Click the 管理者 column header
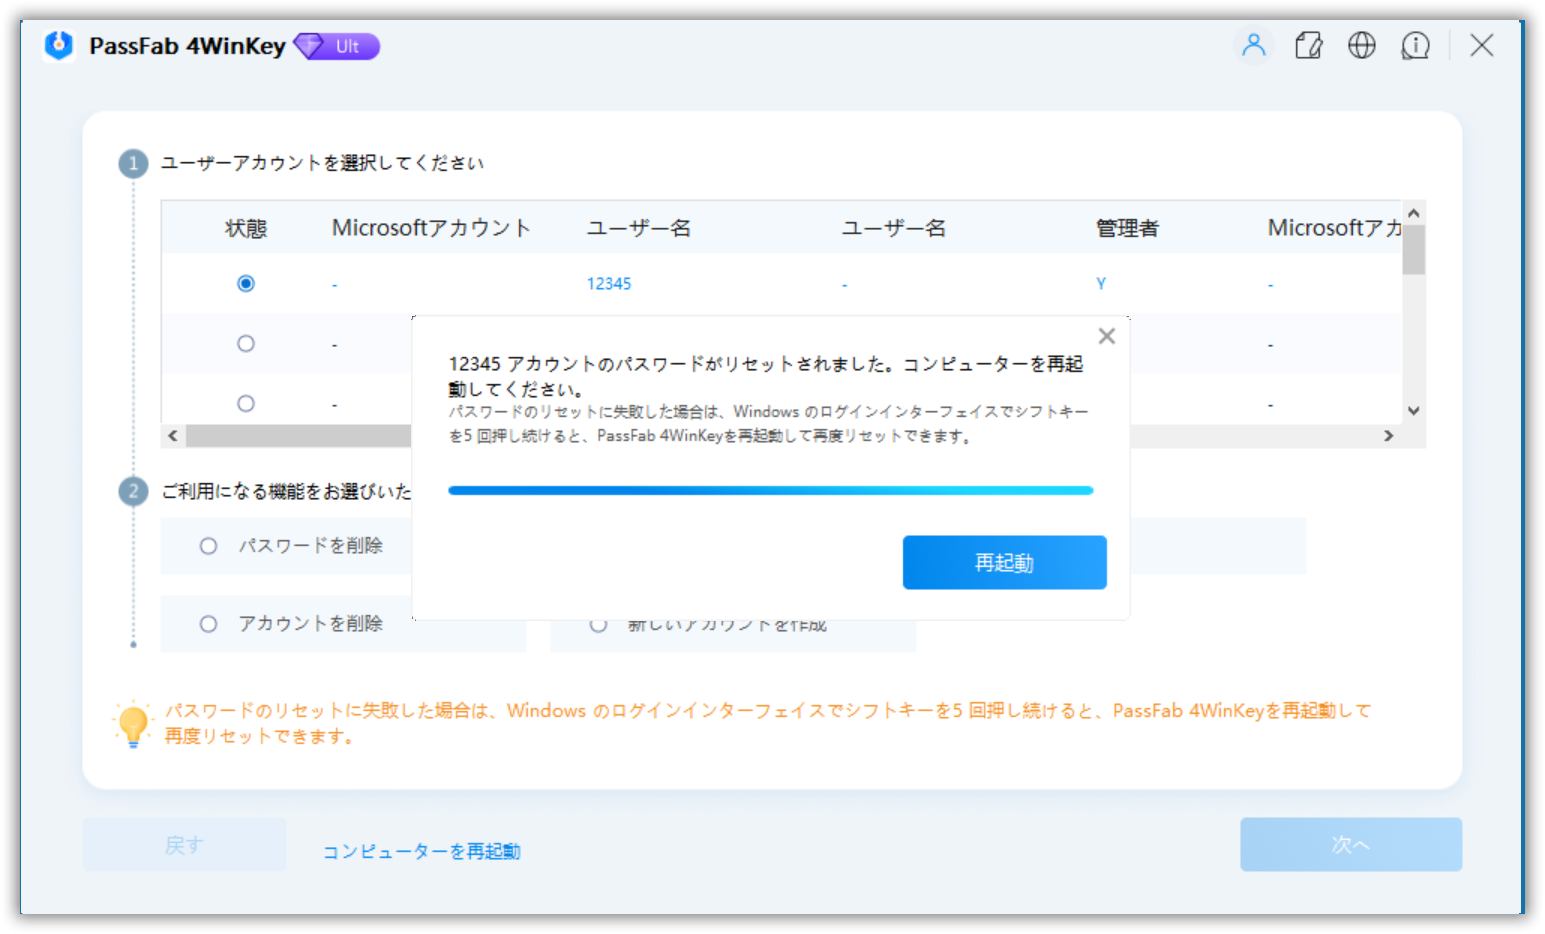This screenshot has width=1545, height=934. [1127, 227]
